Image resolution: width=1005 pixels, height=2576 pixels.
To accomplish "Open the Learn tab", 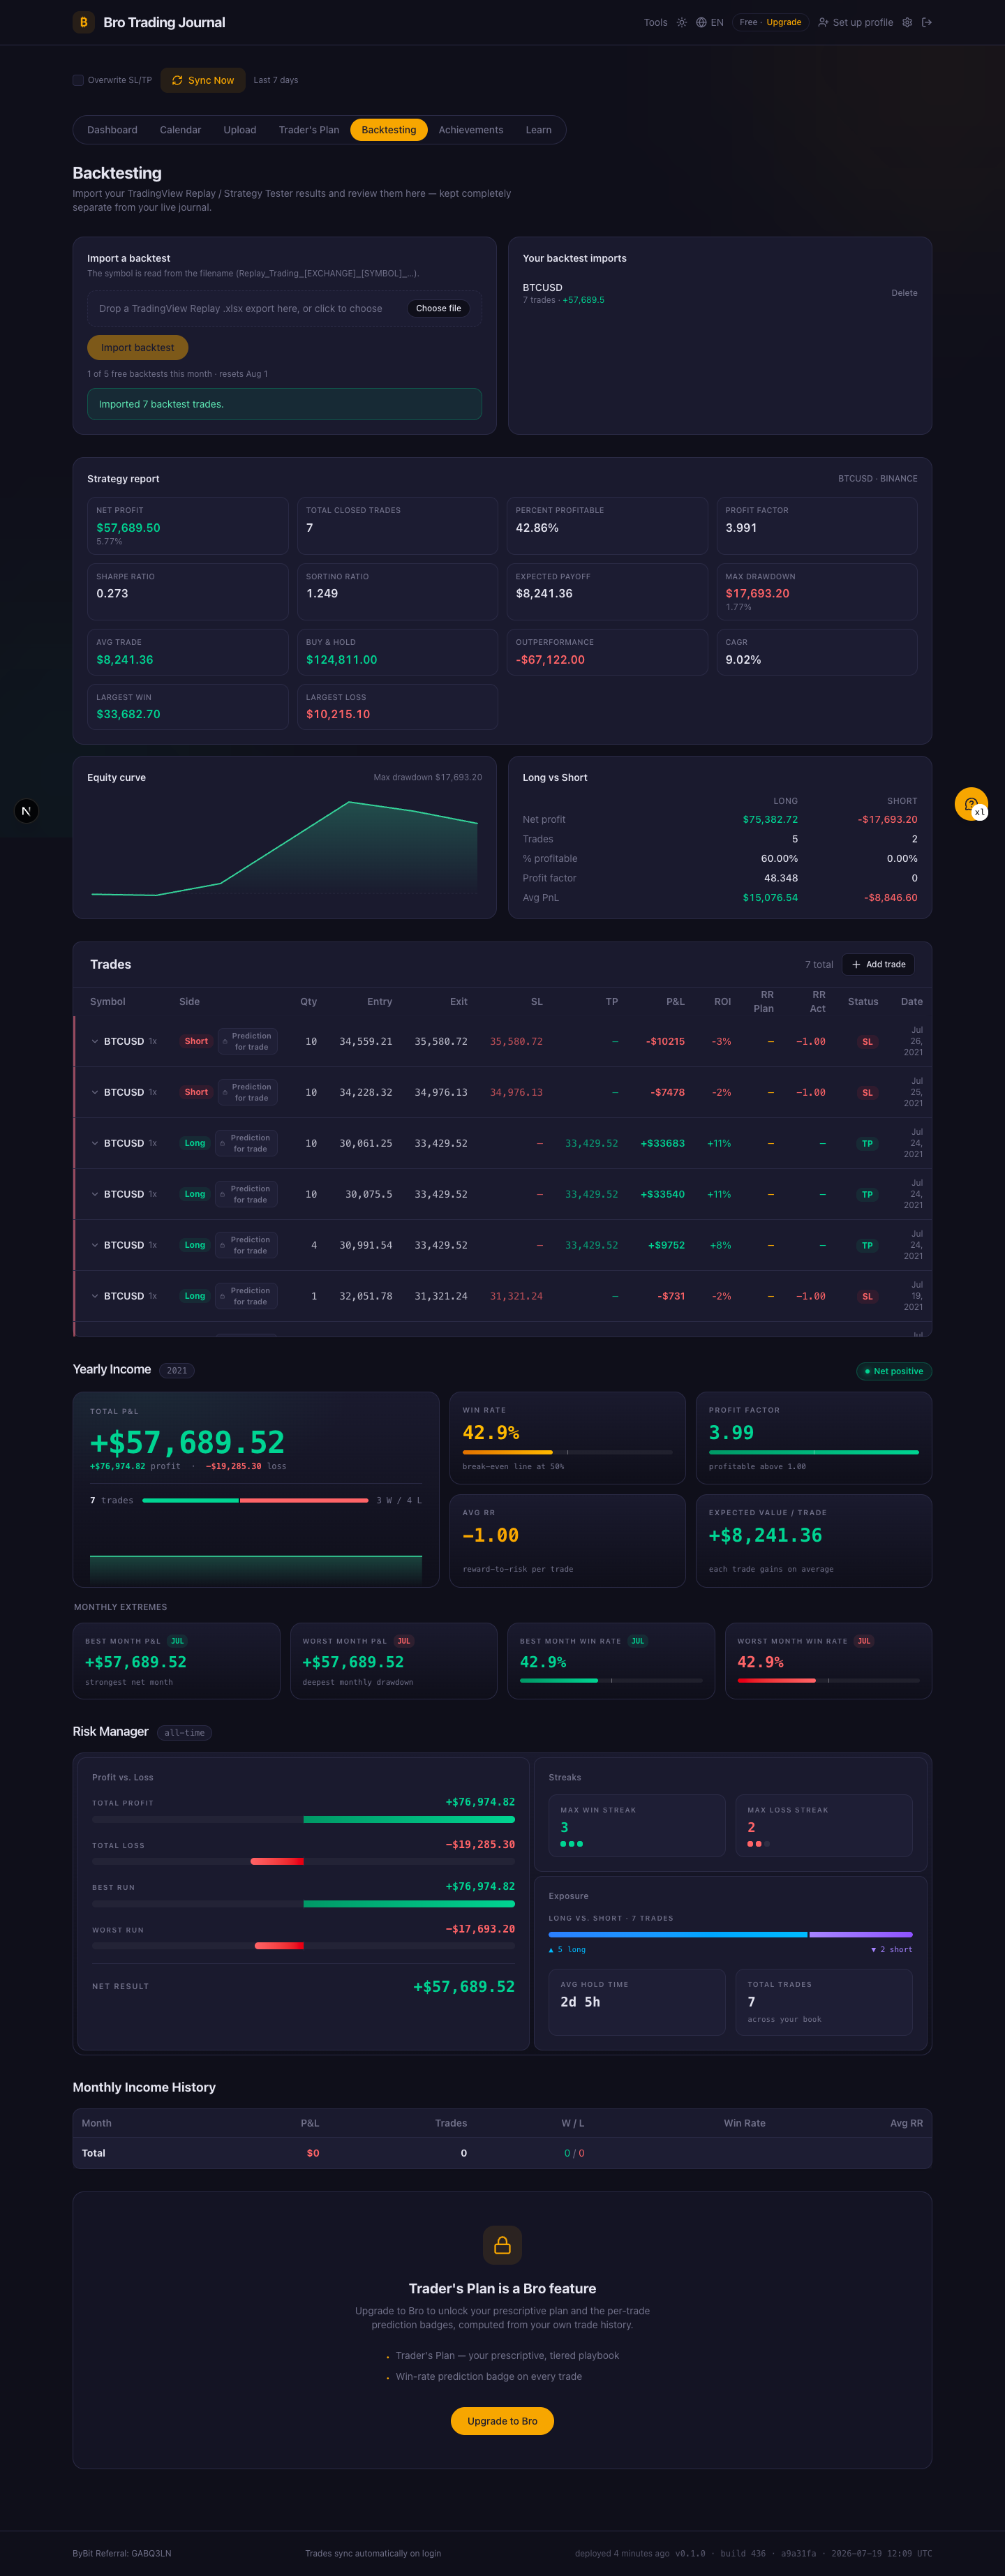I will (x=539, y=130).
